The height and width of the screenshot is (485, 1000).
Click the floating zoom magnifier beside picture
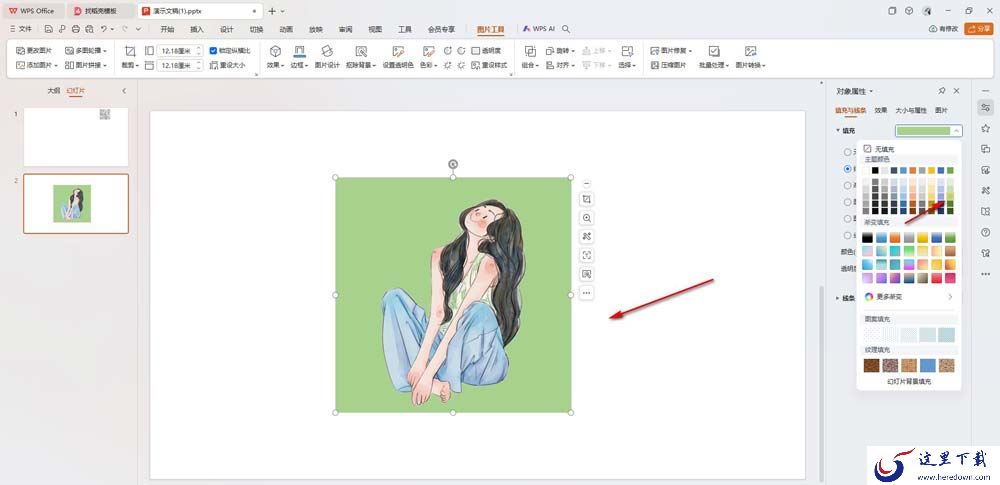[587, 218]
